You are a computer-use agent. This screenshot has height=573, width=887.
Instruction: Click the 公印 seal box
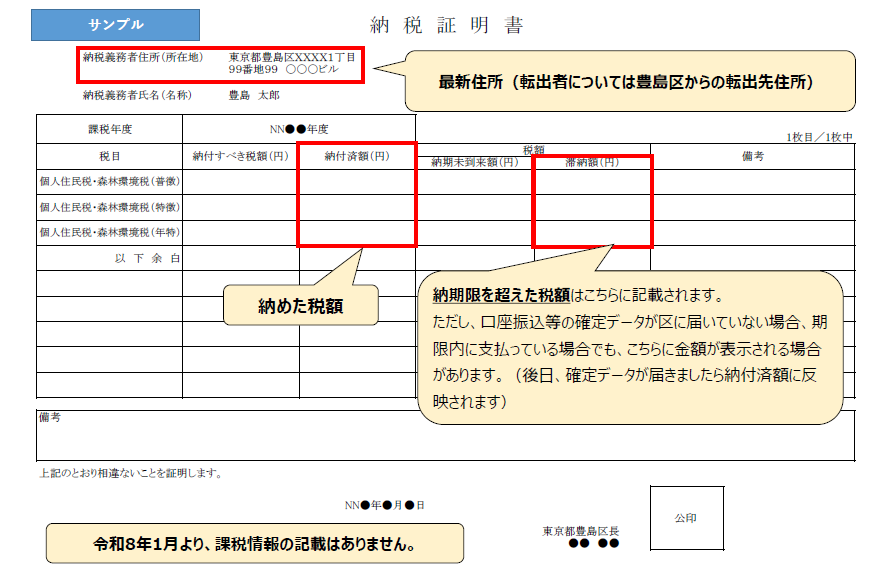[x=687, y=518]
